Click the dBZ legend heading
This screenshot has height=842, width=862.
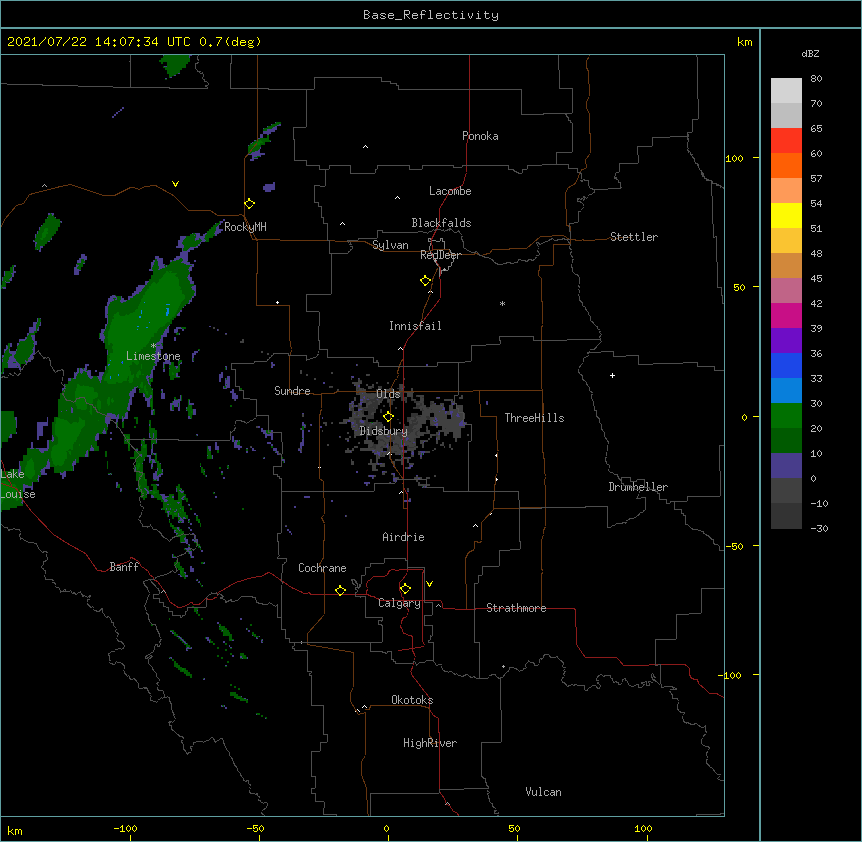[x=810, y=53]
